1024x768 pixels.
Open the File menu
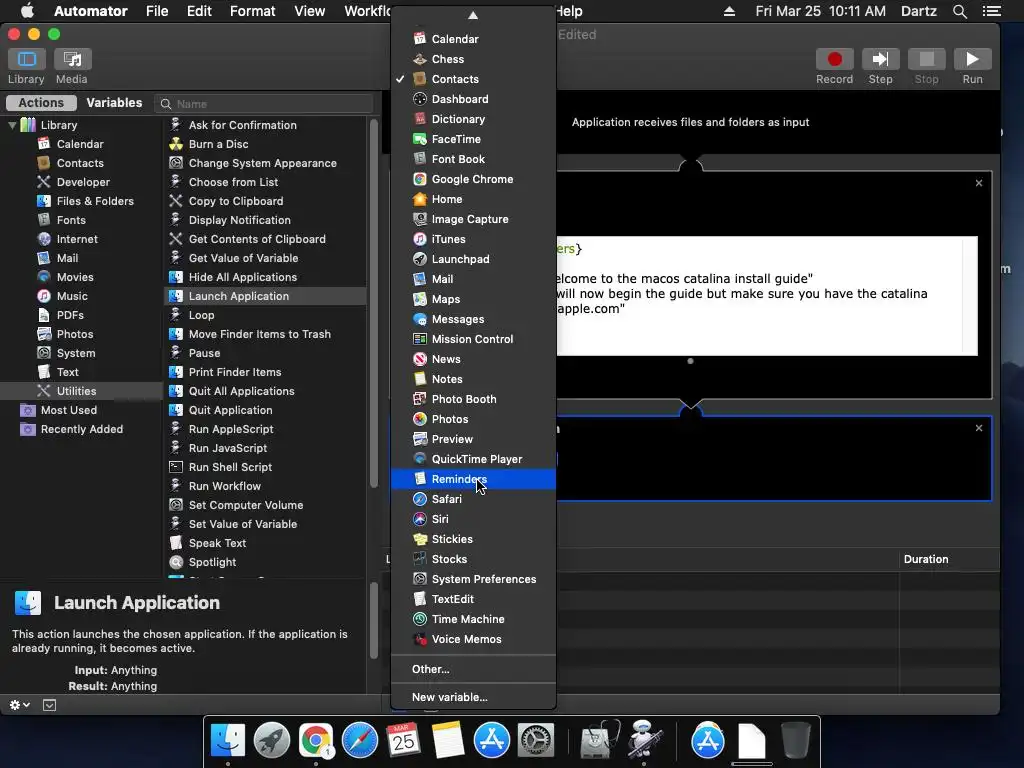pos(157,11)
